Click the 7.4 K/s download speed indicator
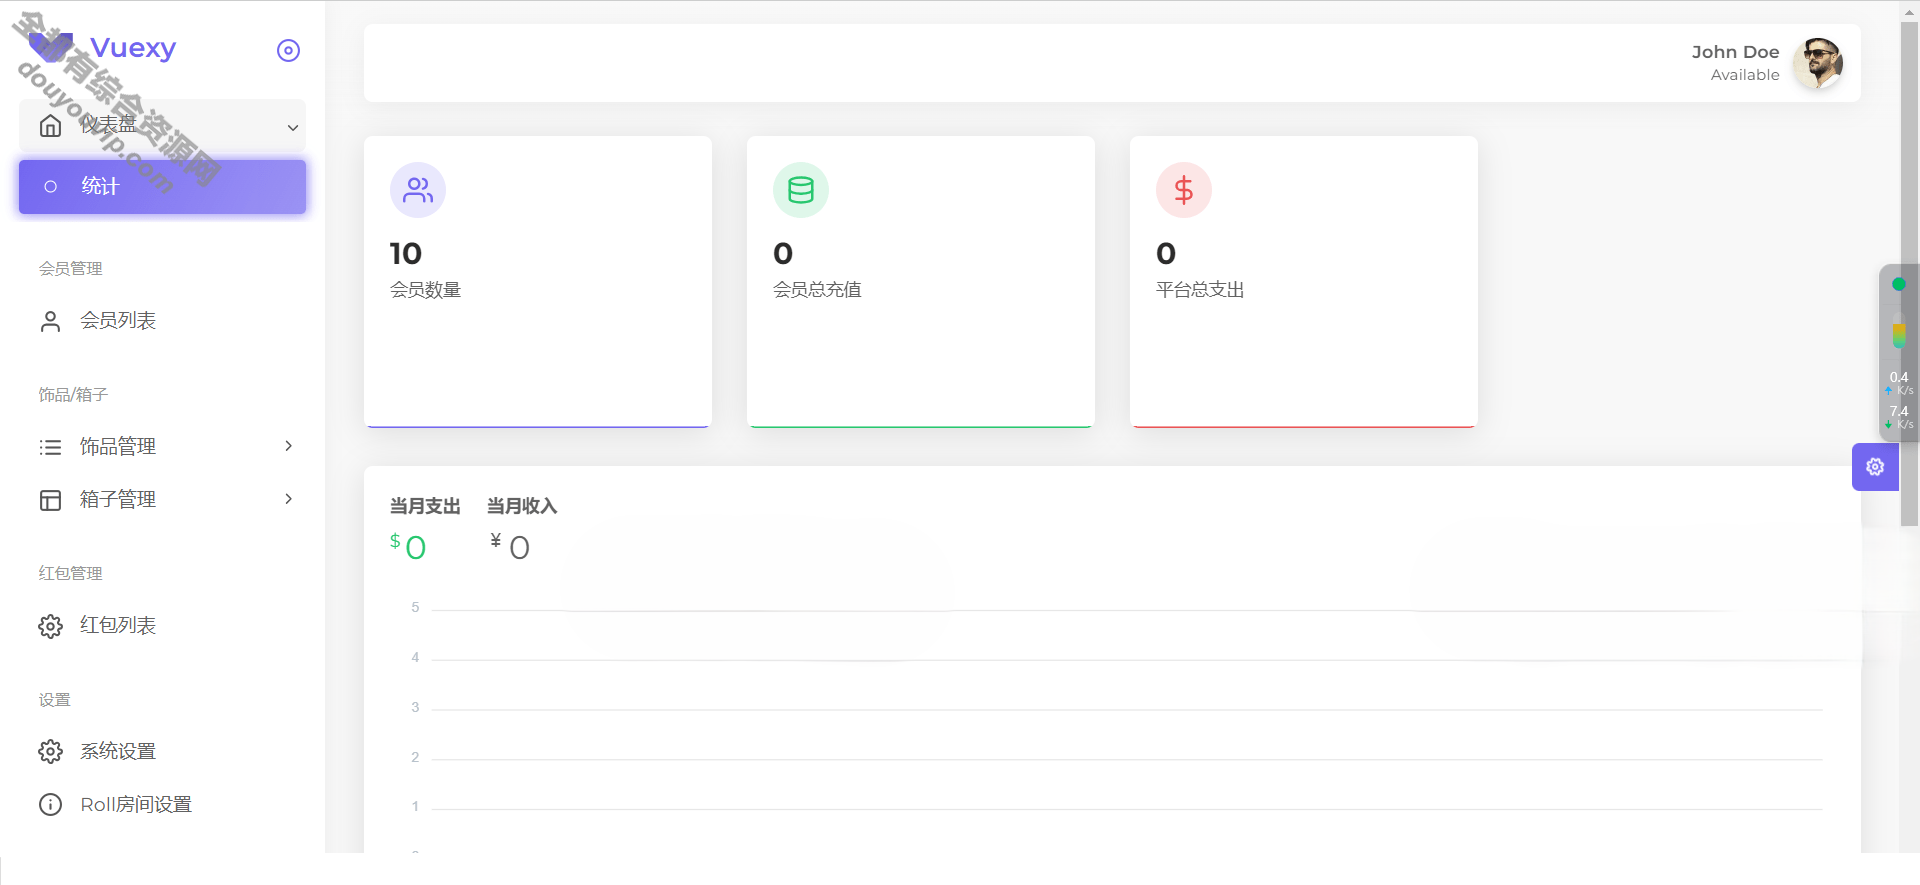 pyautogui.click(x=1899, y=417)
